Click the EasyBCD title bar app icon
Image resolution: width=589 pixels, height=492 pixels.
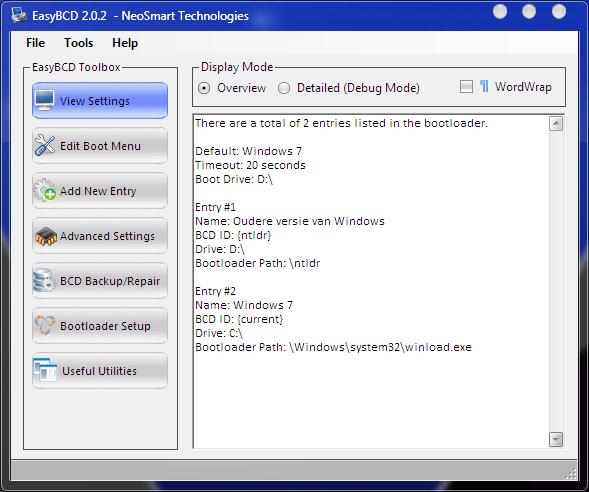coord(19,15)
